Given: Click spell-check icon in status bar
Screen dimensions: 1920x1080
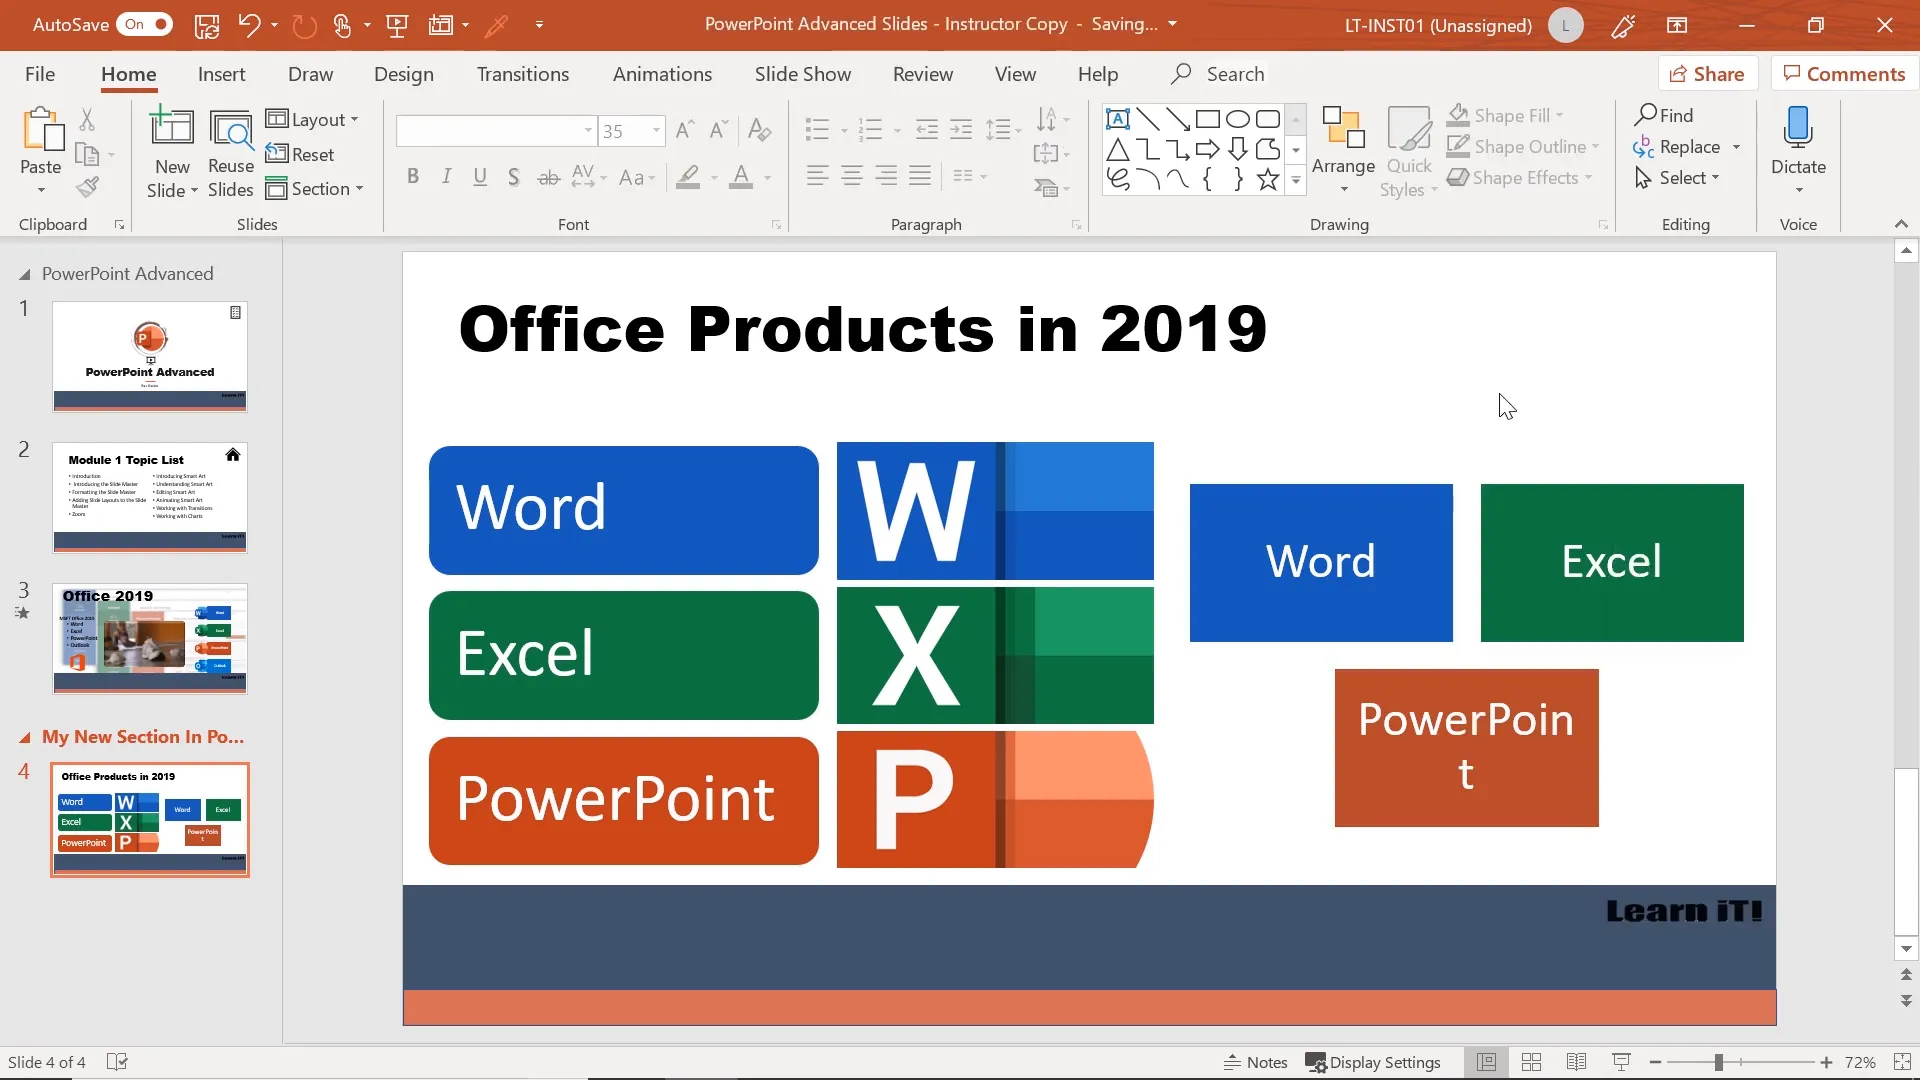Looking at the screenshot, I should pos(117,1062).
